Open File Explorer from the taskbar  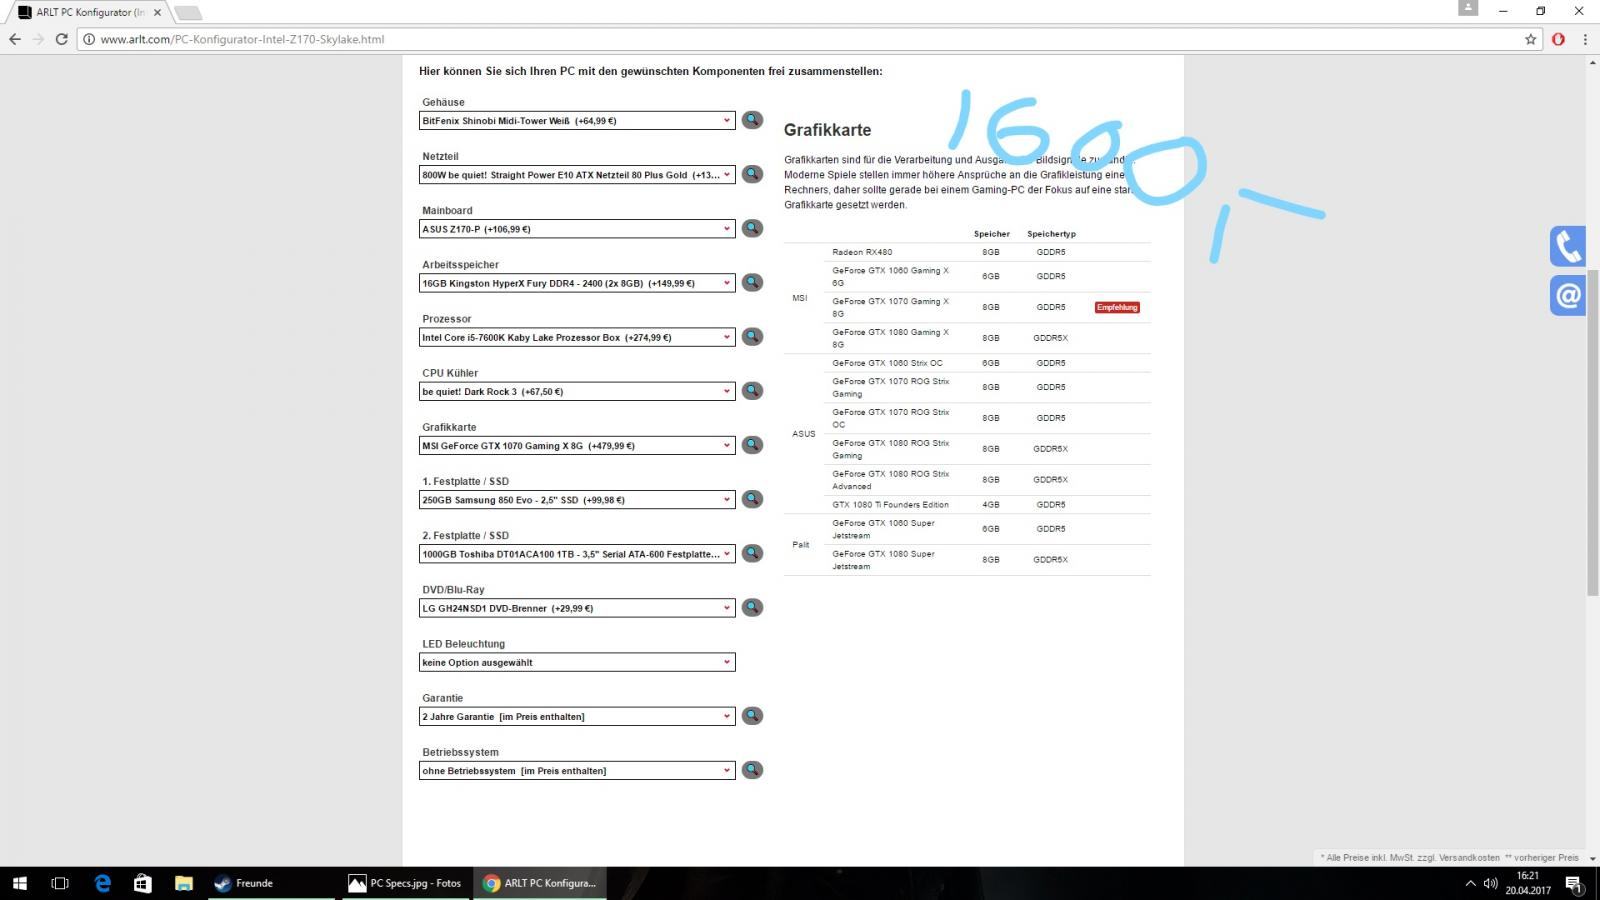(x=183, y=883)
